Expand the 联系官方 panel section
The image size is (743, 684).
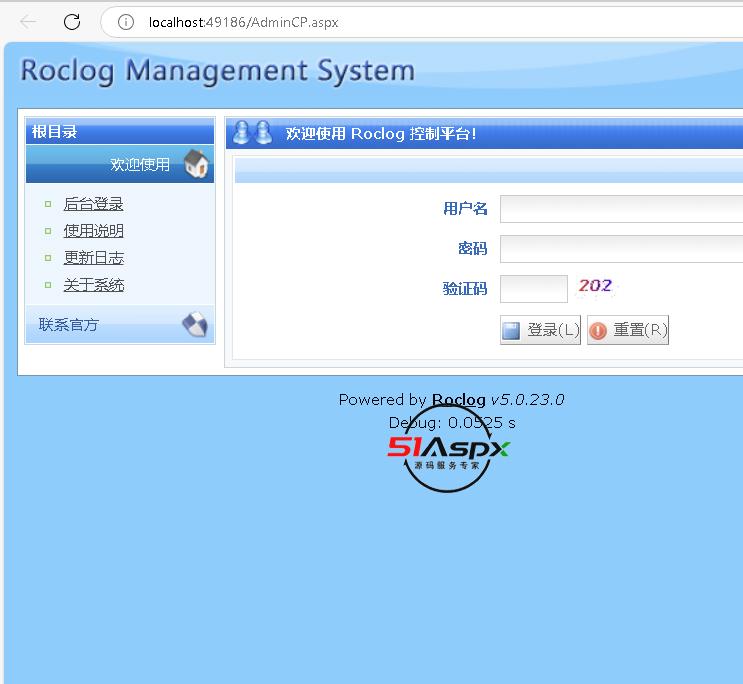coord(120,325)
